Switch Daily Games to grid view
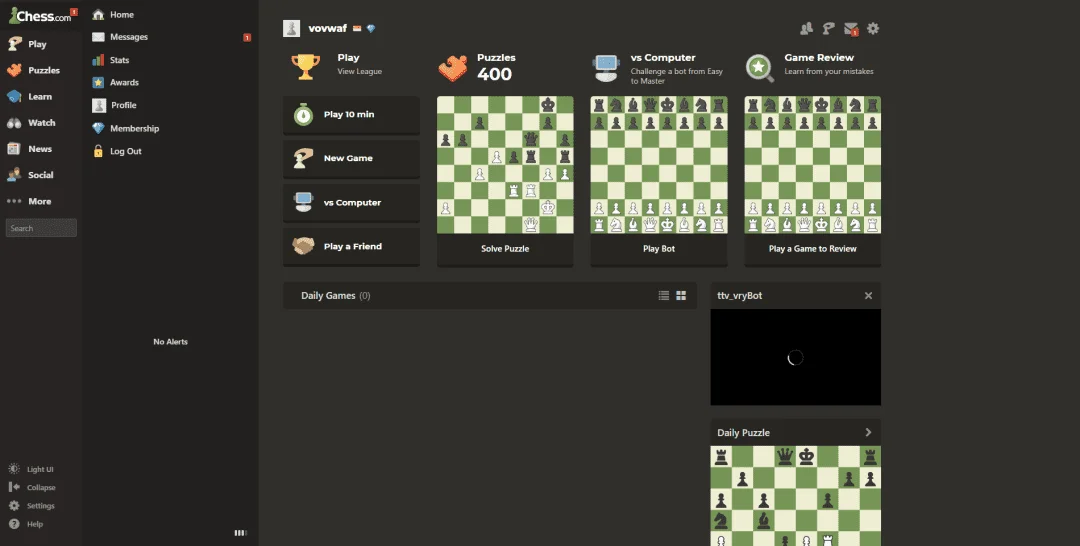This screenshot has height=546, width=1080. tap(681, 295)
